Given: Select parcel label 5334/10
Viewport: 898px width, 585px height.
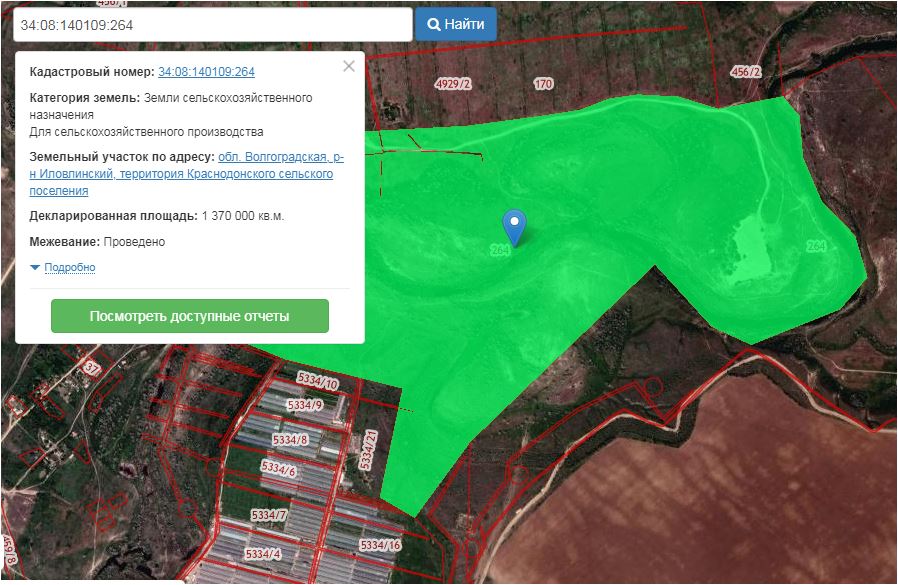Looking at the screenshot, I should (x=318, y=381).
